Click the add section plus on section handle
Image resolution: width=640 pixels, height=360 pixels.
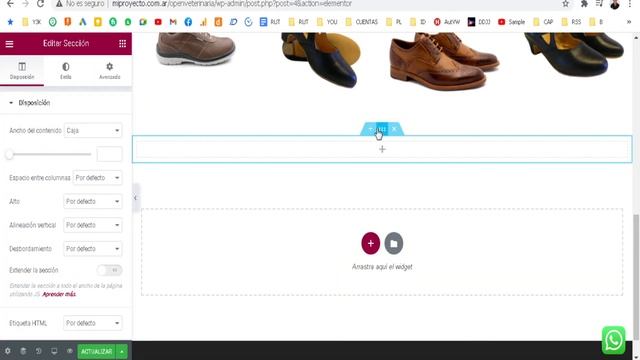[x=370, y=129]
